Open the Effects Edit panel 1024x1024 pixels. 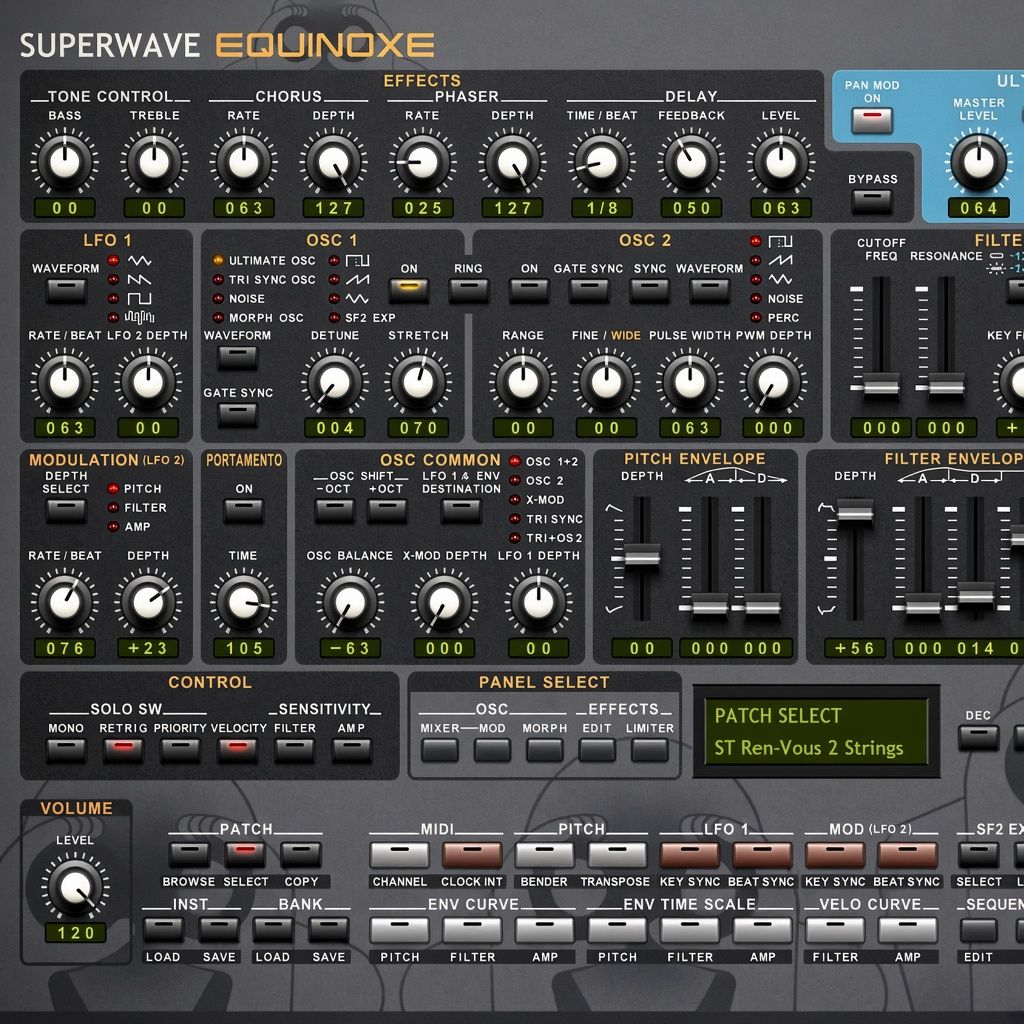597,750
